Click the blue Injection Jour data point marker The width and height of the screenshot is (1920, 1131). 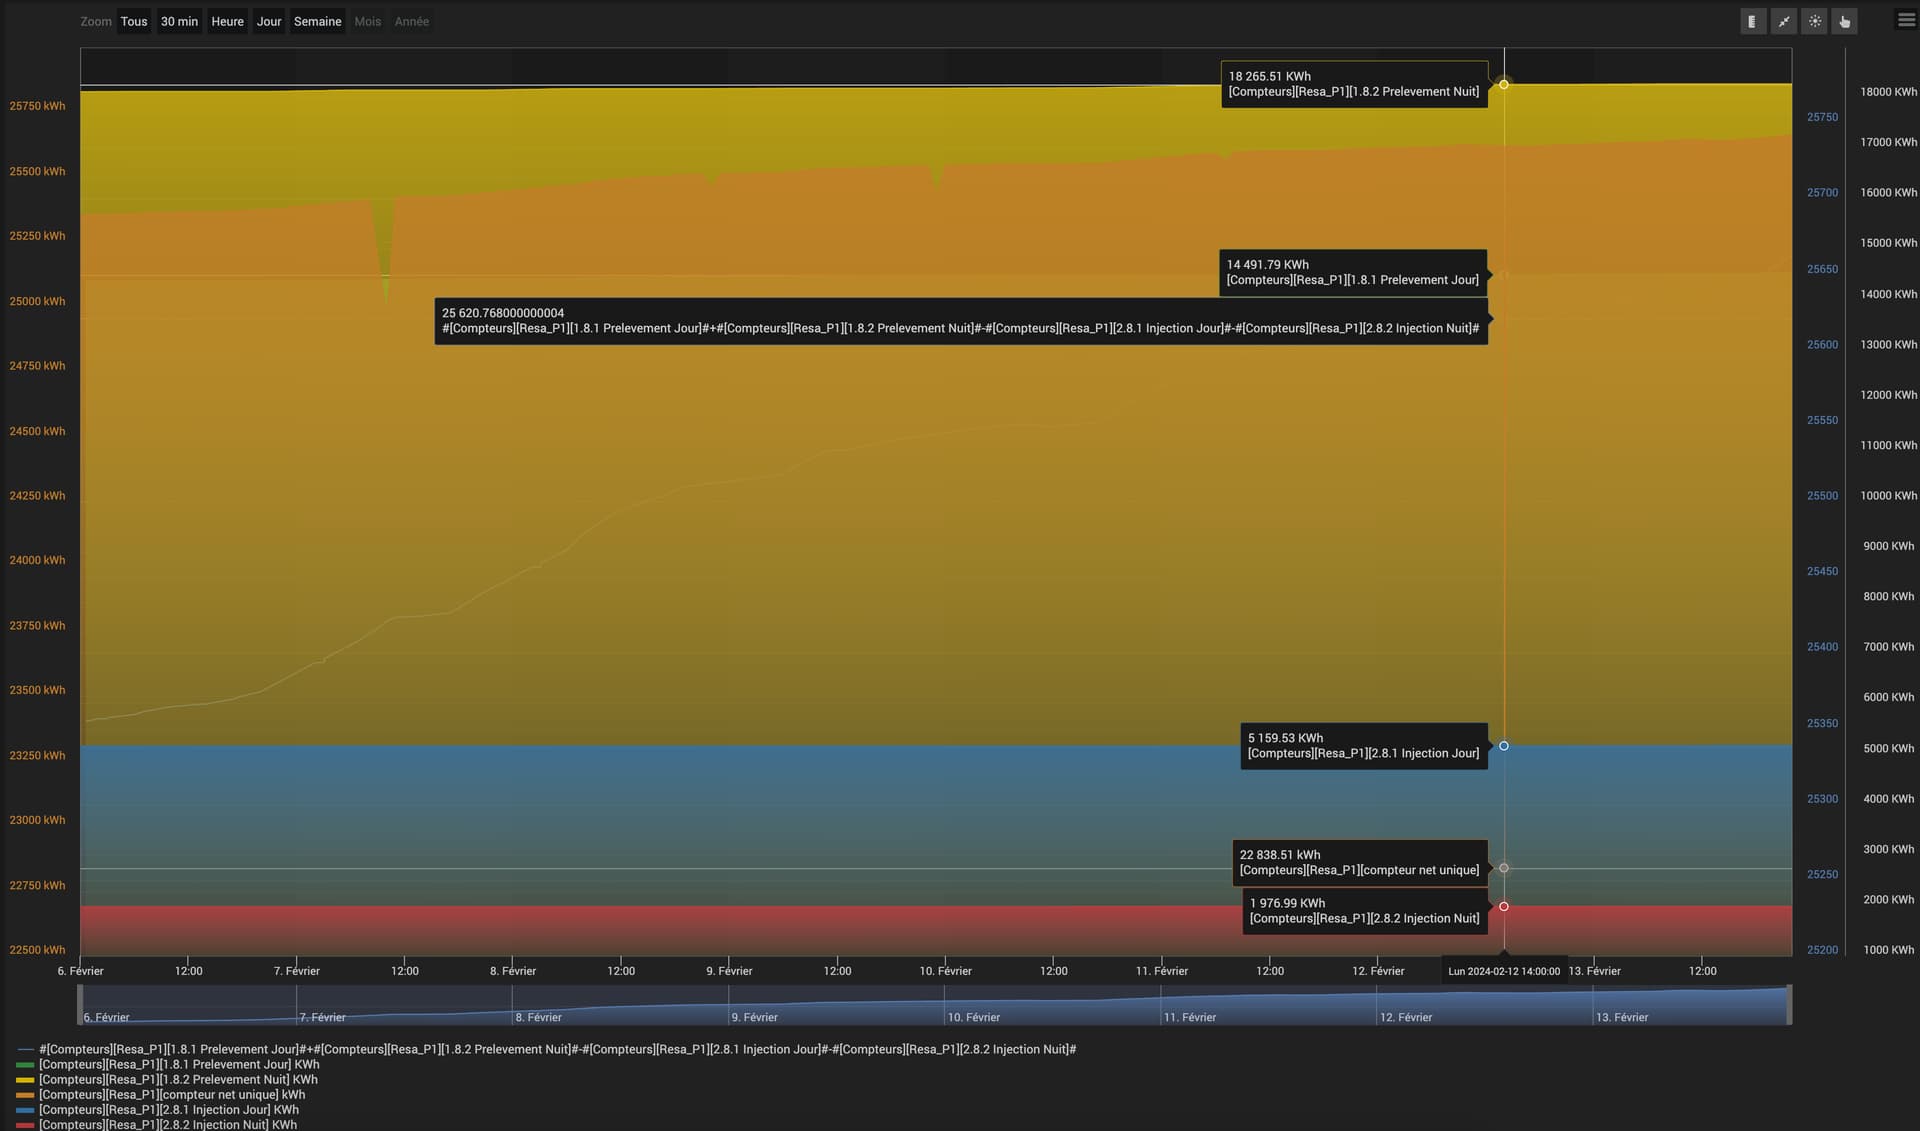[1504, 746]
